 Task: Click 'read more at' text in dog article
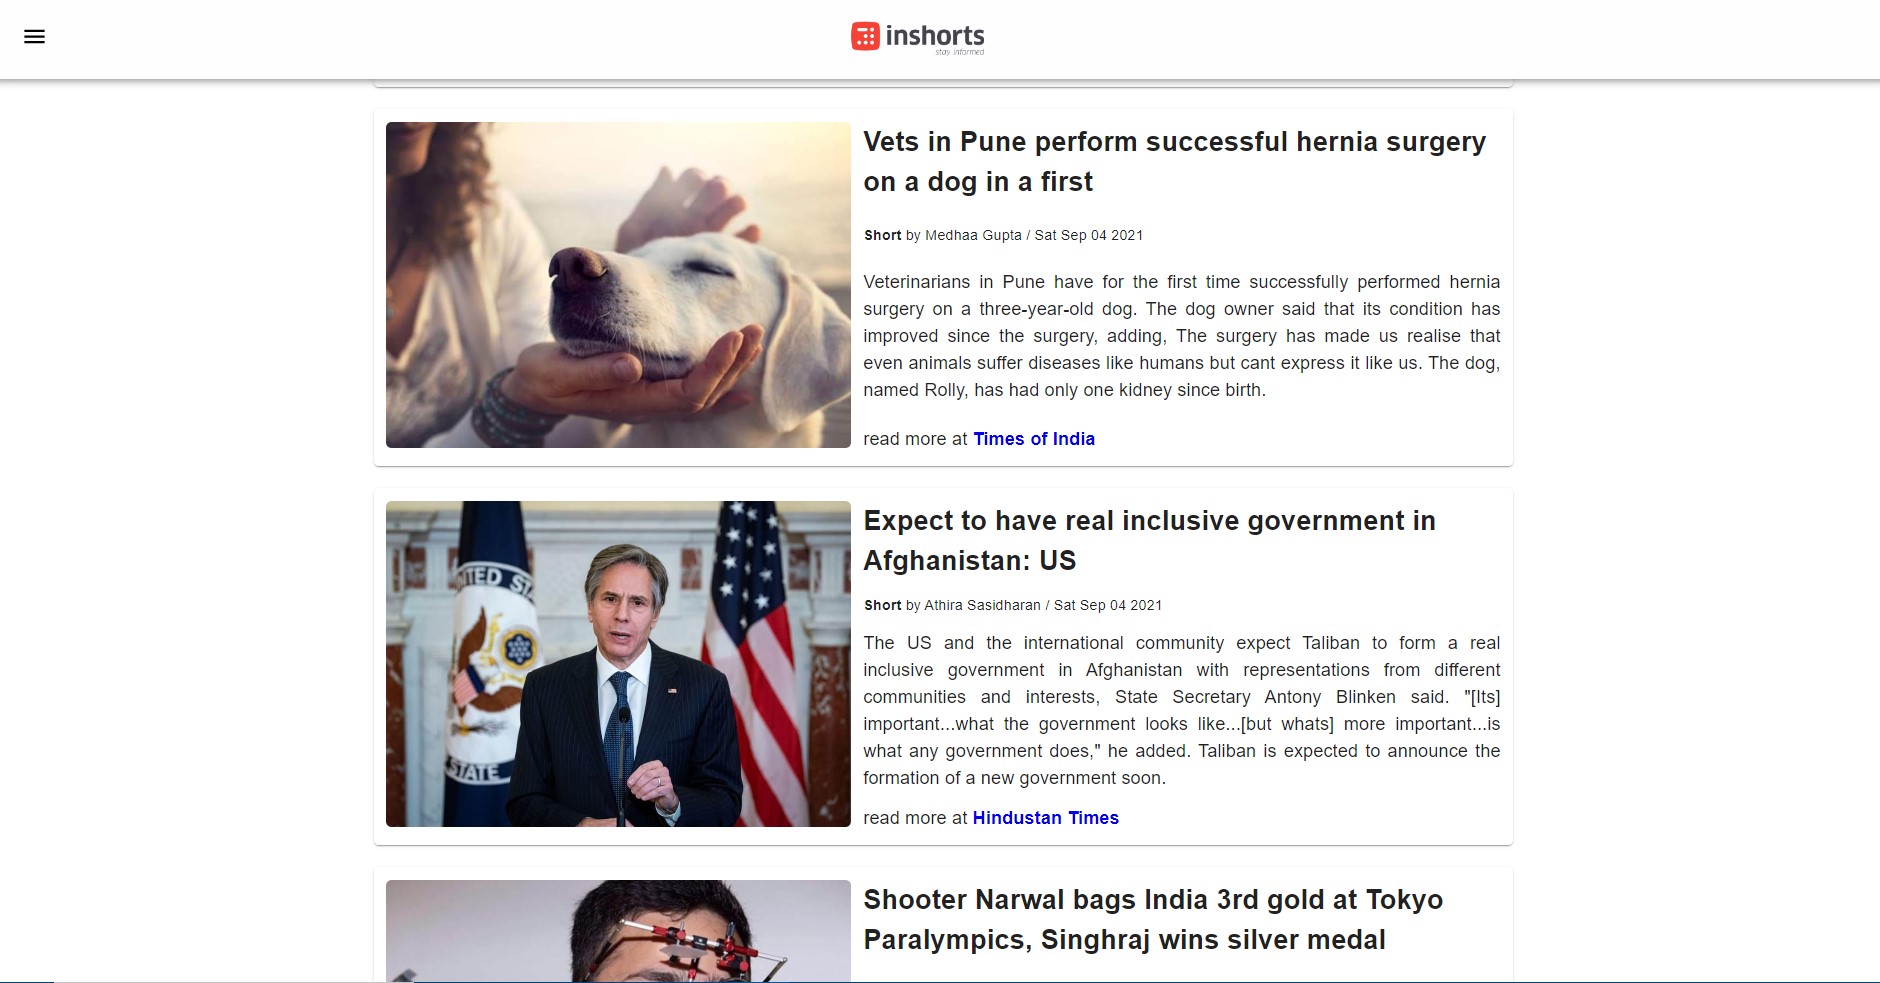point(915,439)
